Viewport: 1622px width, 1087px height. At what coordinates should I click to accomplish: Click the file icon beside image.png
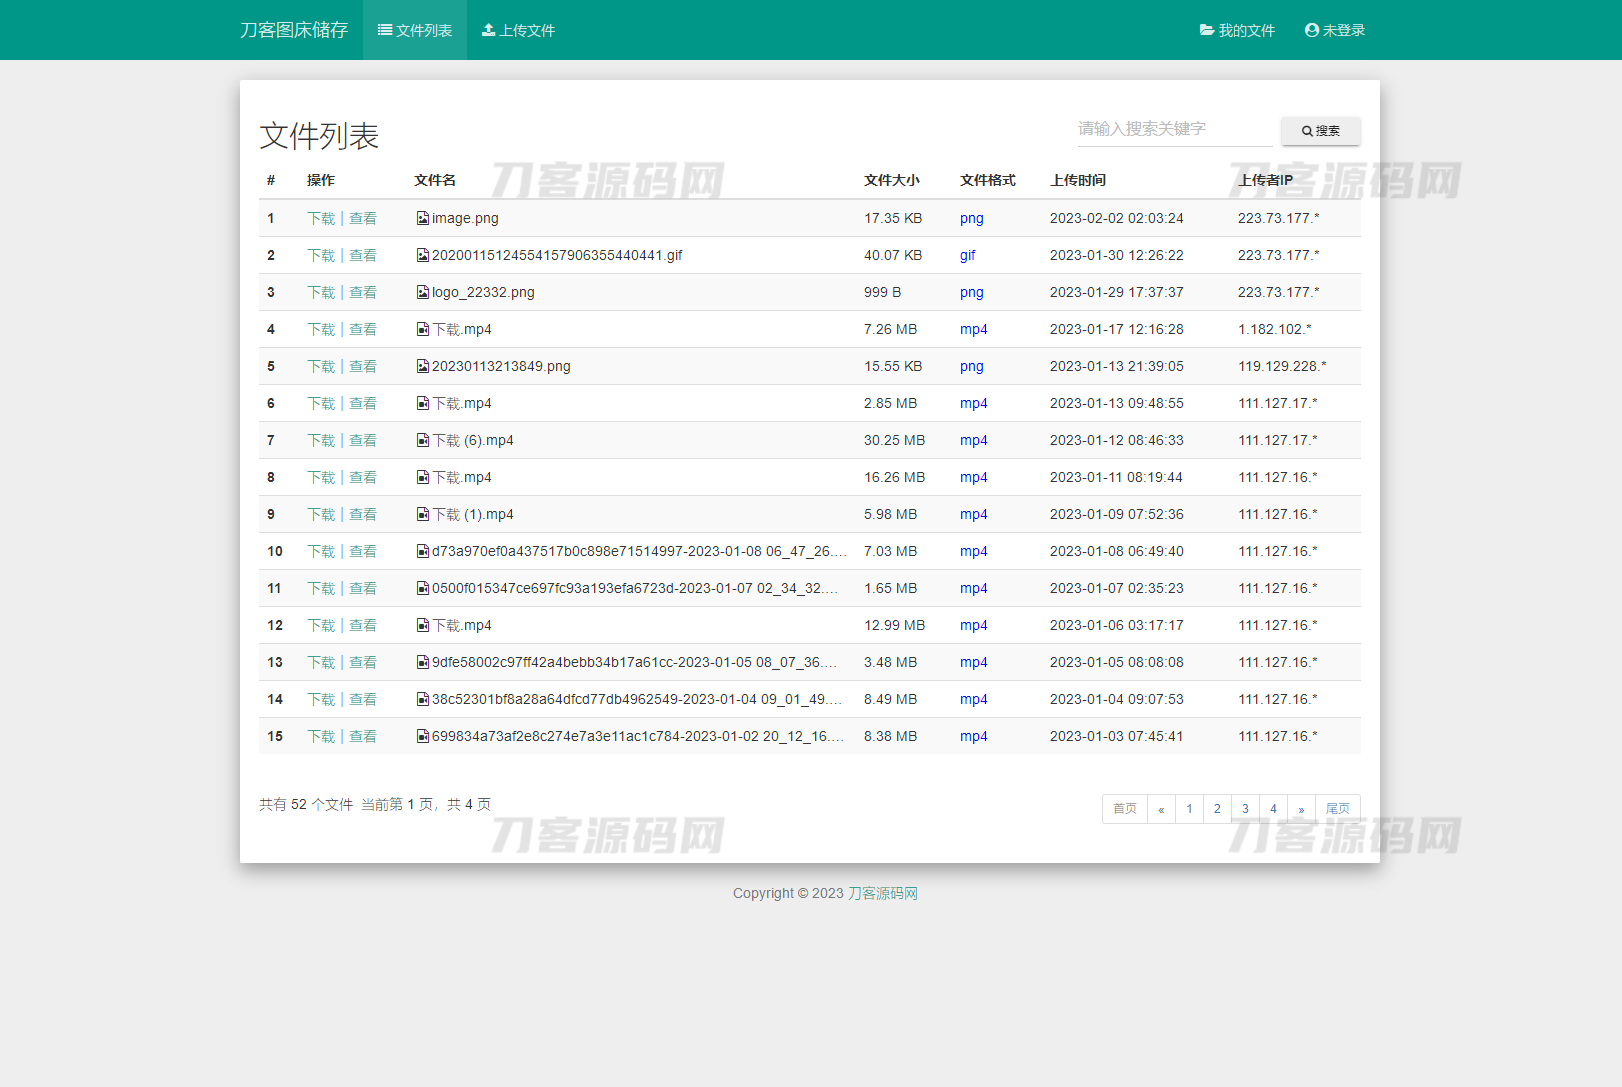coord(422,218)
